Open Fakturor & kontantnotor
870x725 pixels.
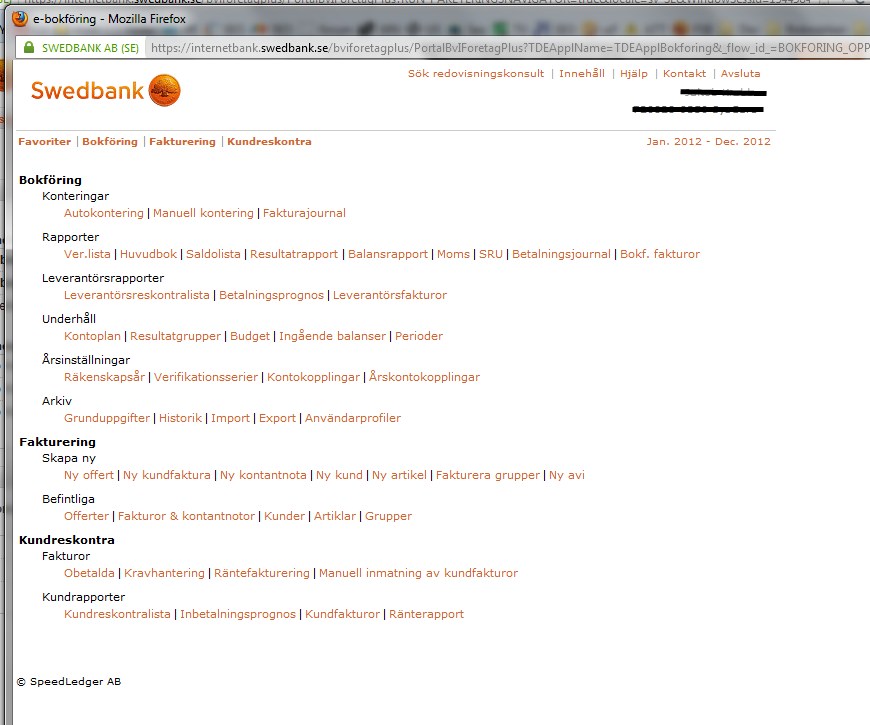point(186,516)
